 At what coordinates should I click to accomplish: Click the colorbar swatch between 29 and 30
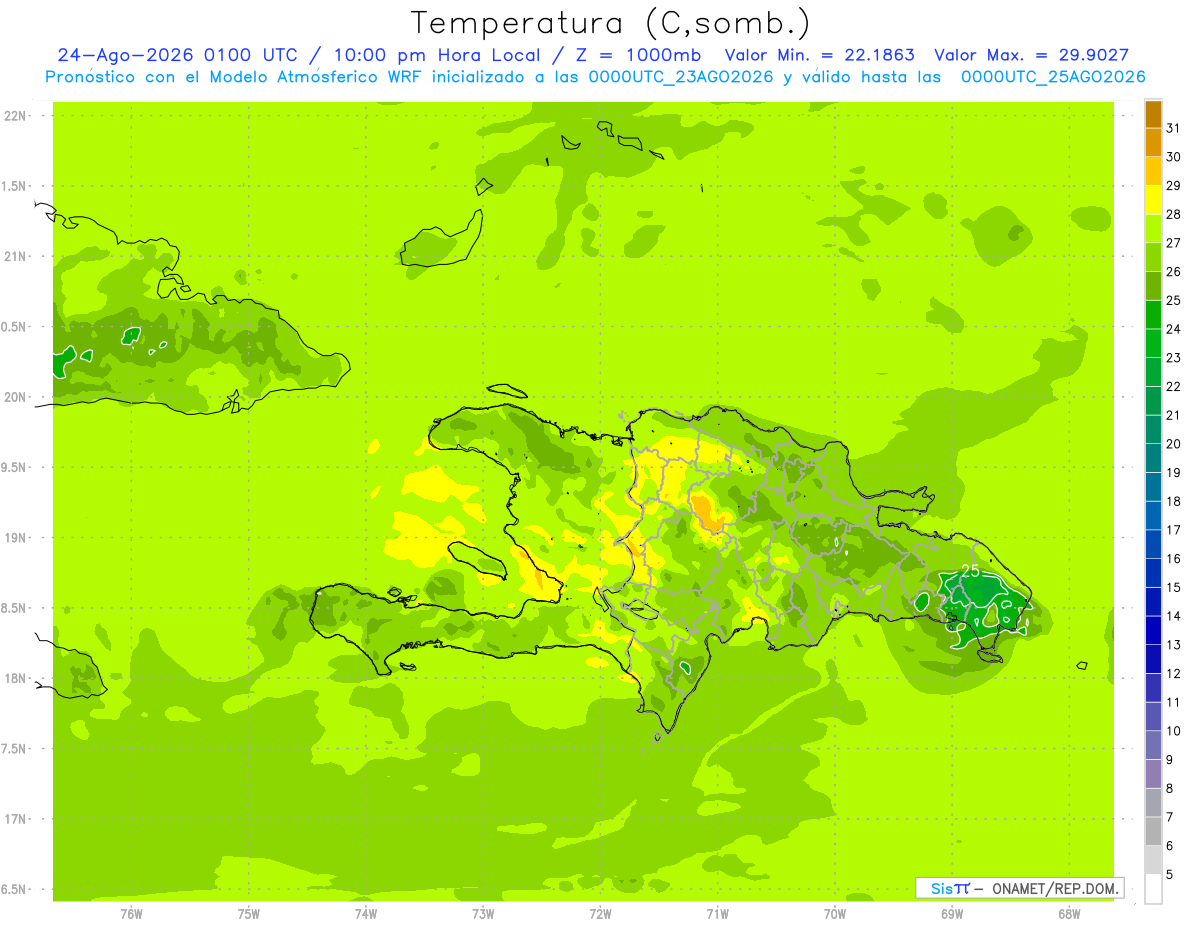click(x=1153, y=171)
